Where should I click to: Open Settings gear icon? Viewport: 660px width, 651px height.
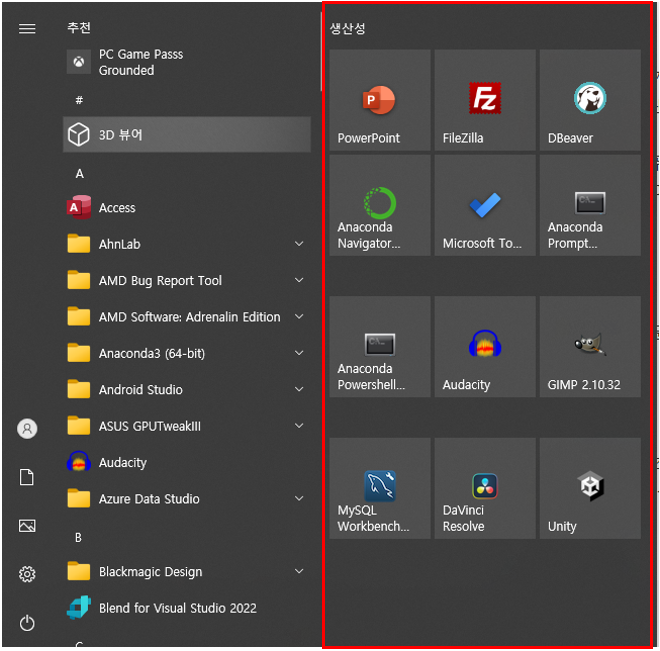(27, 574)
